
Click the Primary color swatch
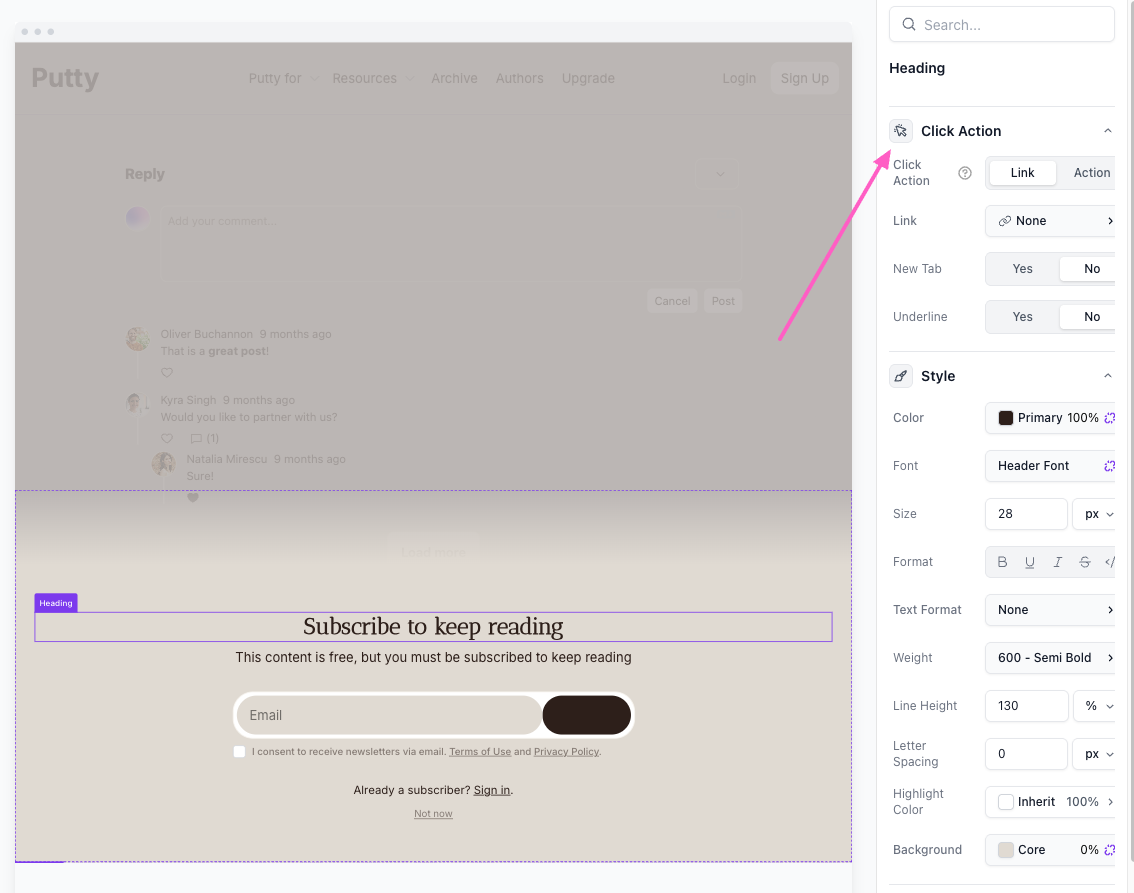point(1006,418)
